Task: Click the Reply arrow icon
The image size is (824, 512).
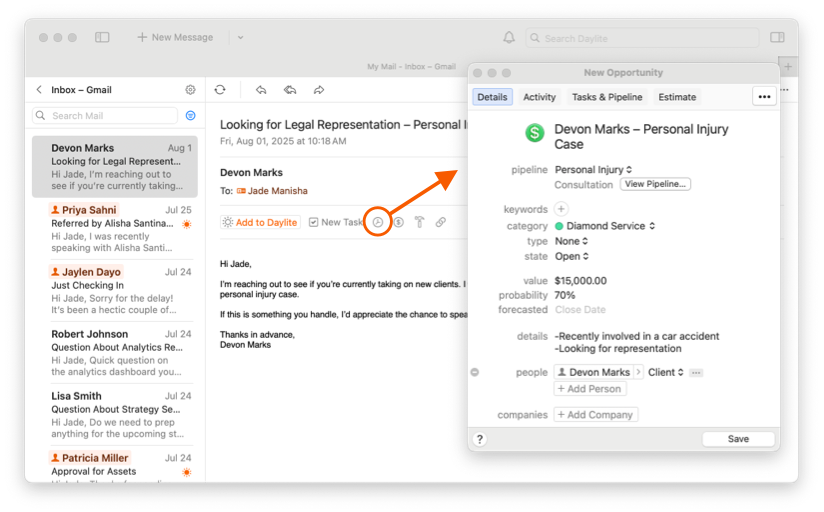Action: pos(261,90)
